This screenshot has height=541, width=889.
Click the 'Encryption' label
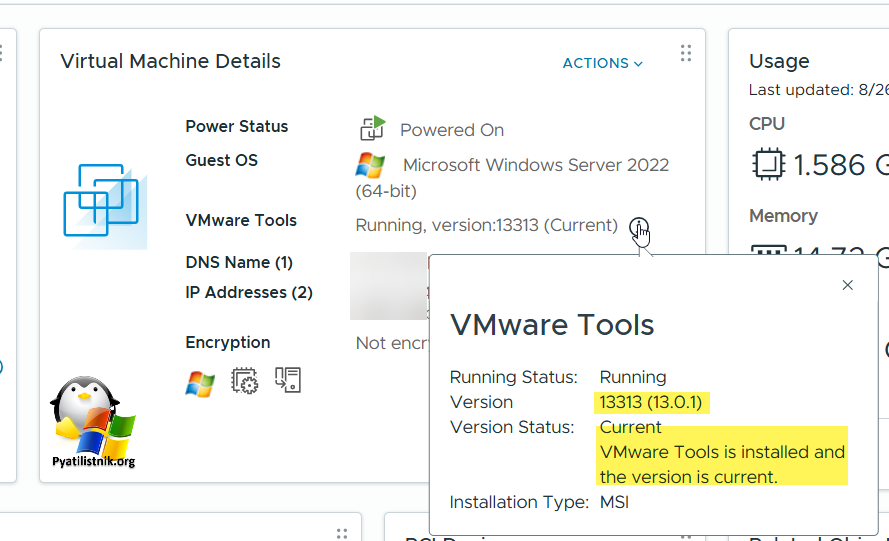227,343
